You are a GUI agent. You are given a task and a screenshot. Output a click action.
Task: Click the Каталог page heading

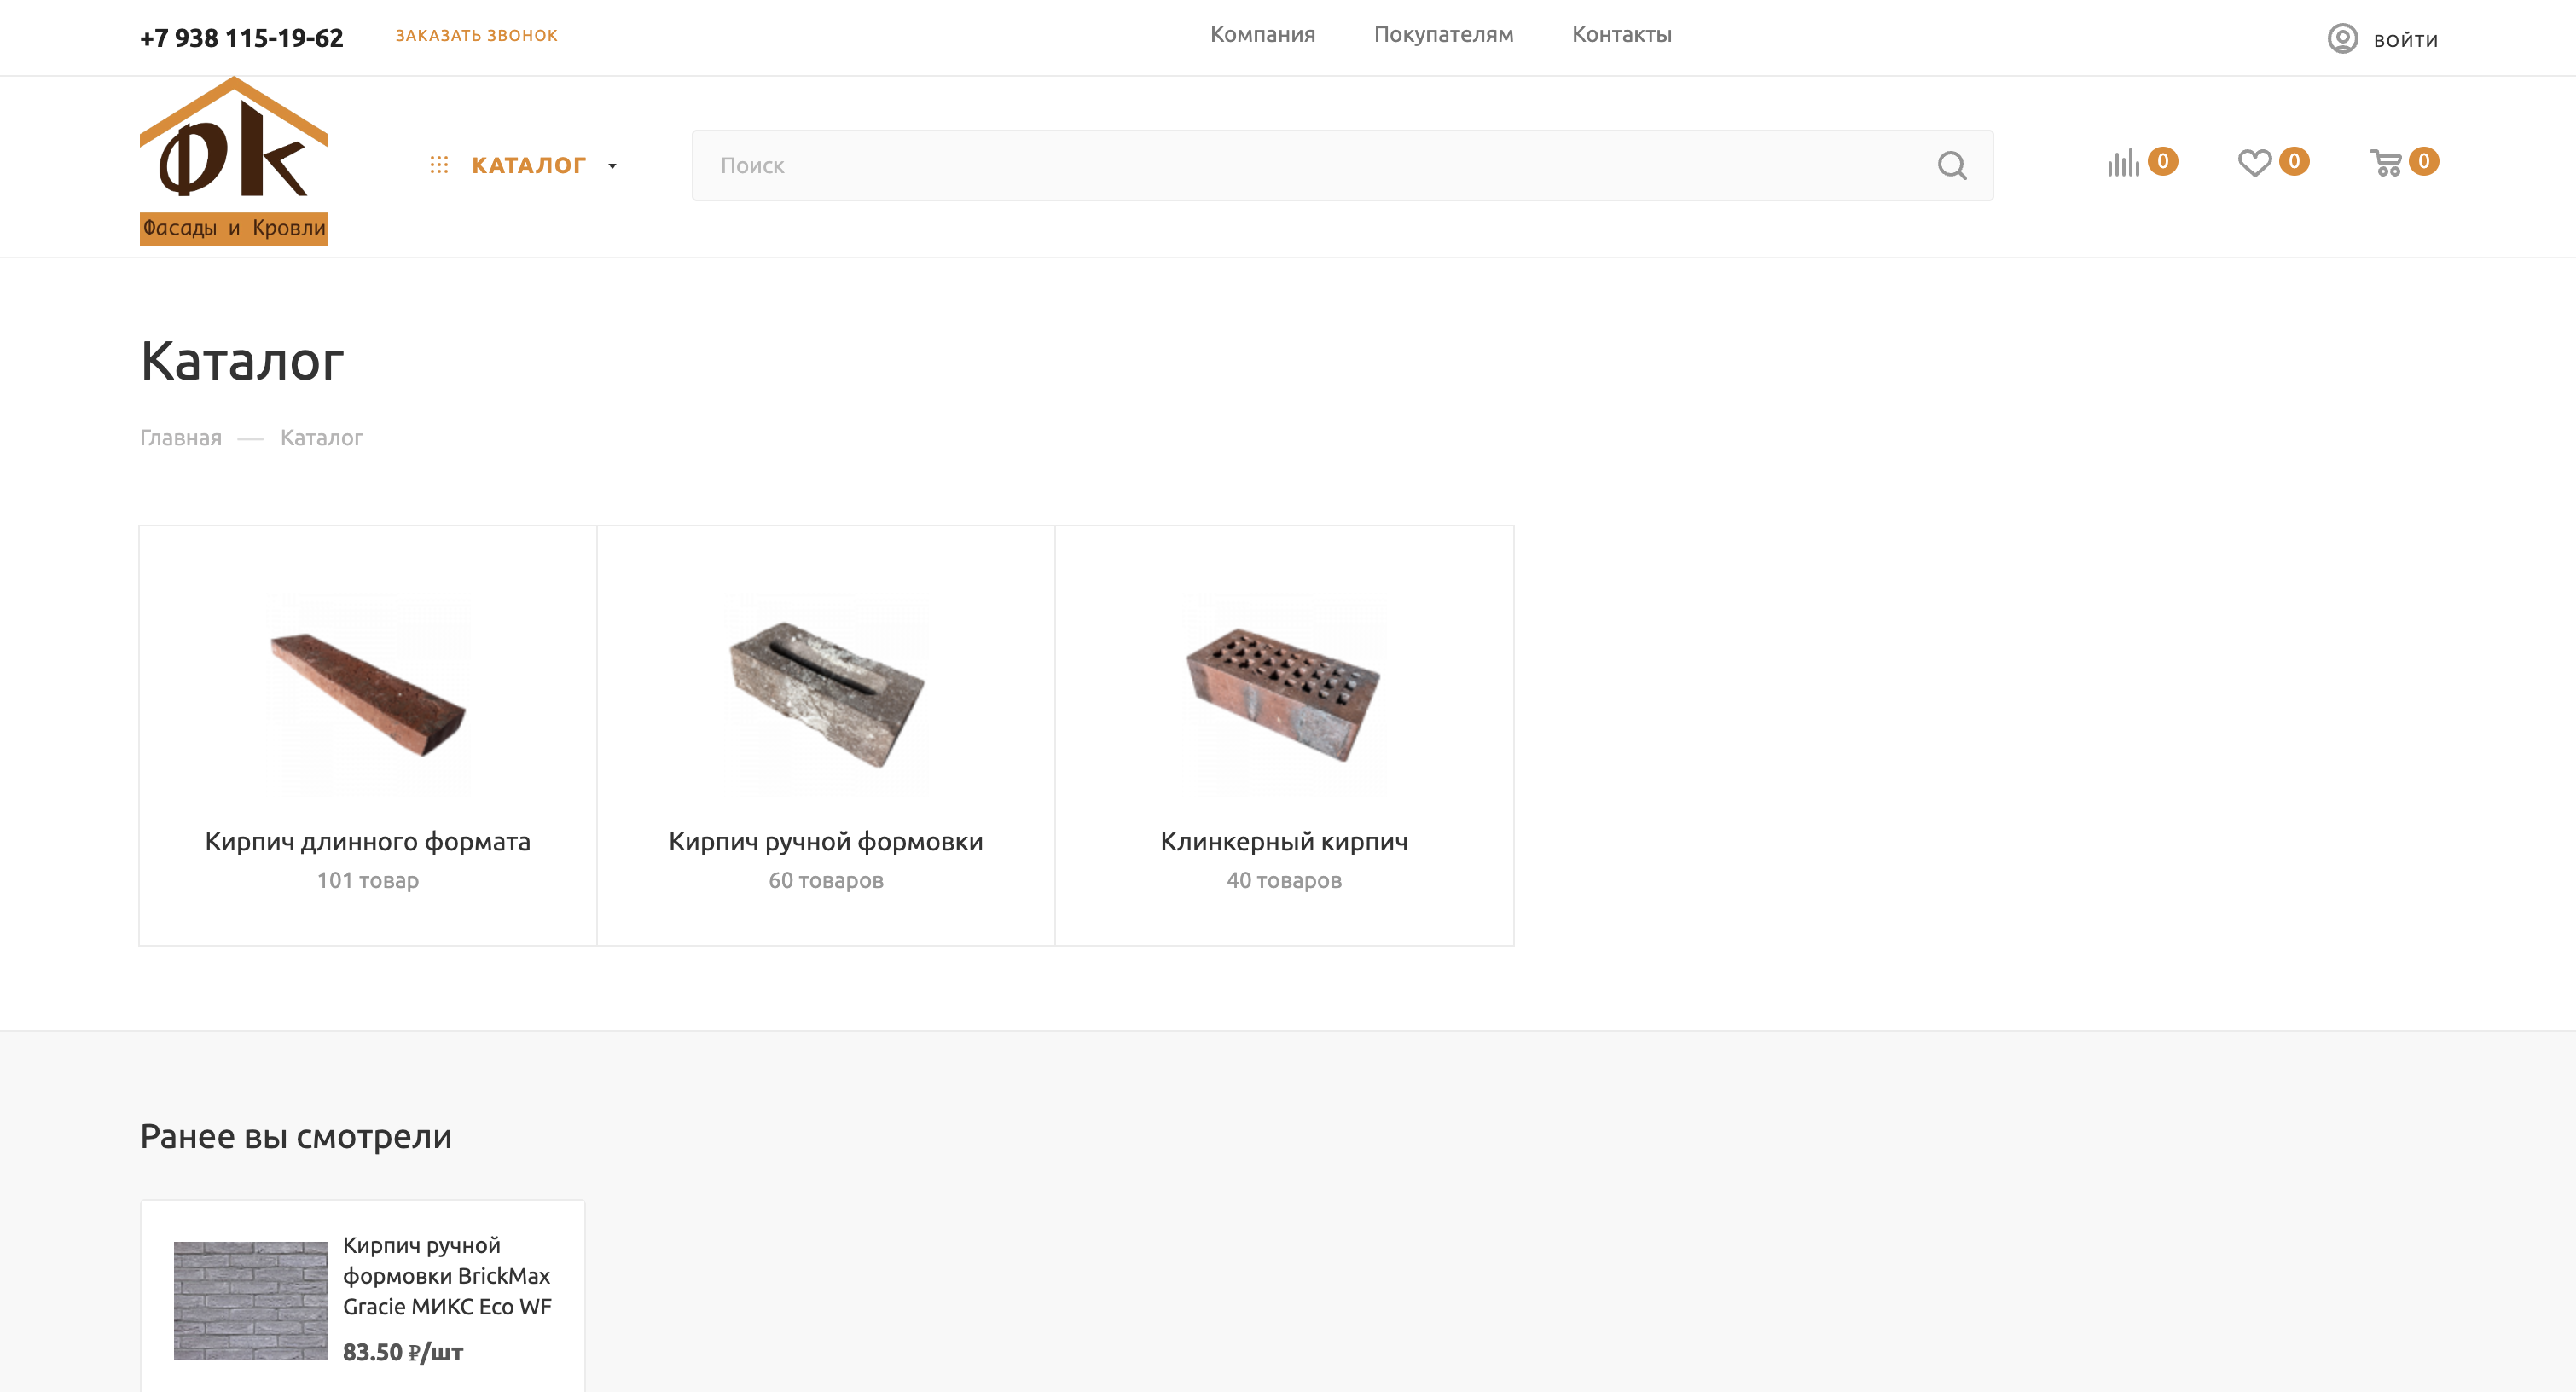[x=242, y=361]
